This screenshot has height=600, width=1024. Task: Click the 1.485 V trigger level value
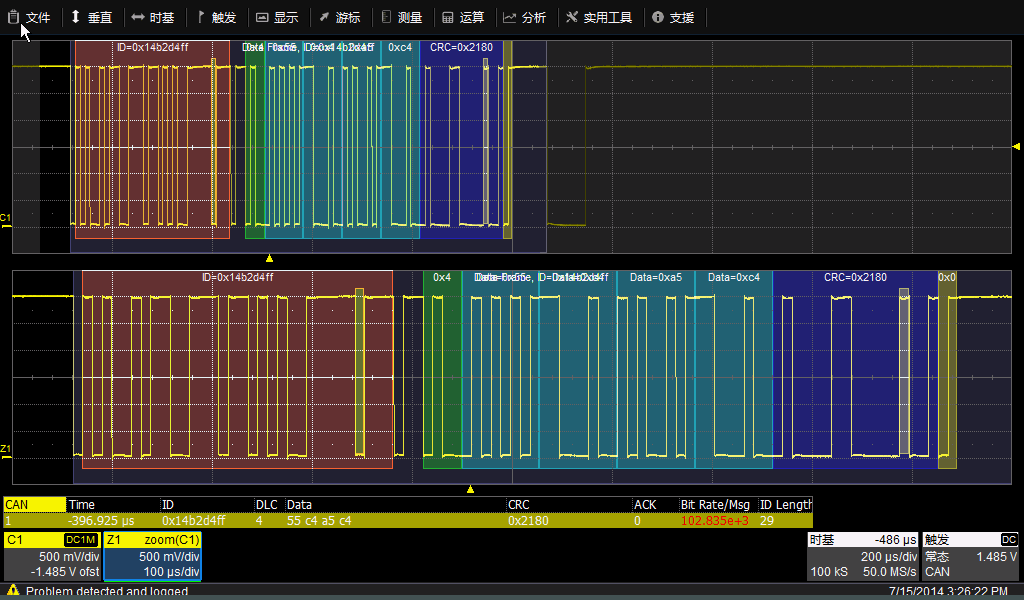click(x=997, y=556)
